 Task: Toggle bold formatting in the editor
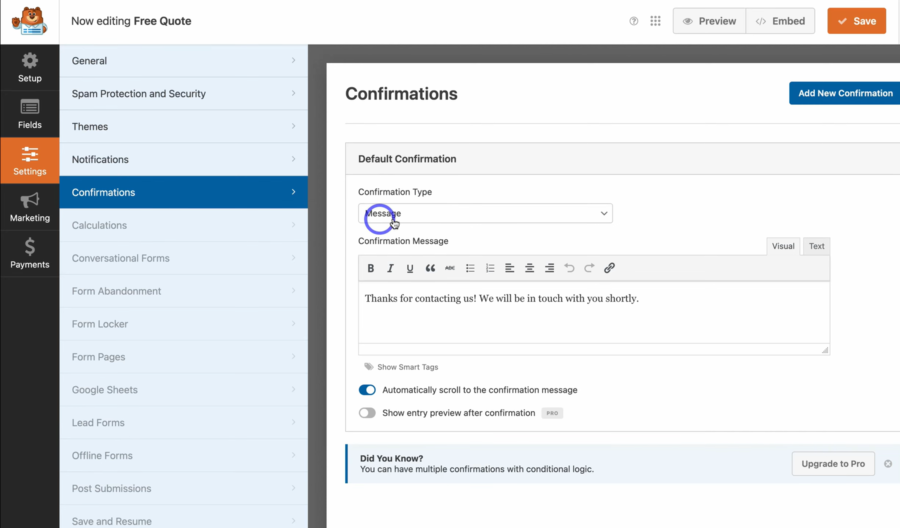(x=371, y=268)
